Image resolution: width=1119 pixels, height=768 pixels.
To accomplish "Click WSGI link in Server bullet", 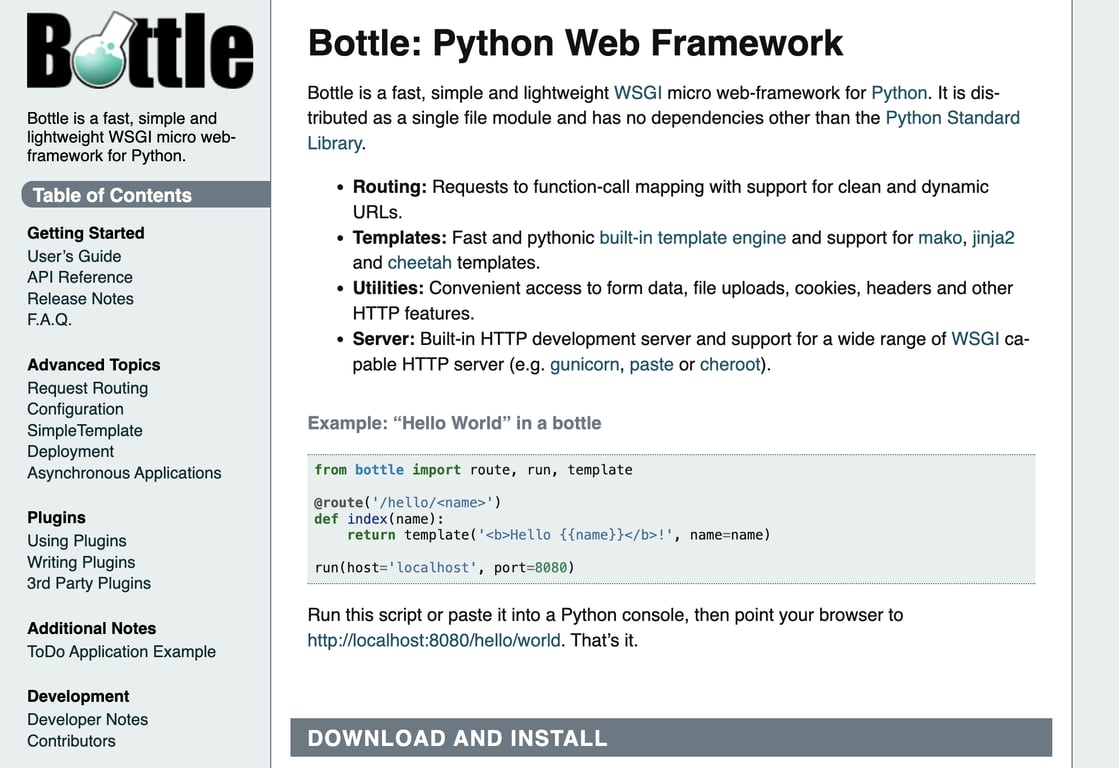I will click(x=975, y=339).
